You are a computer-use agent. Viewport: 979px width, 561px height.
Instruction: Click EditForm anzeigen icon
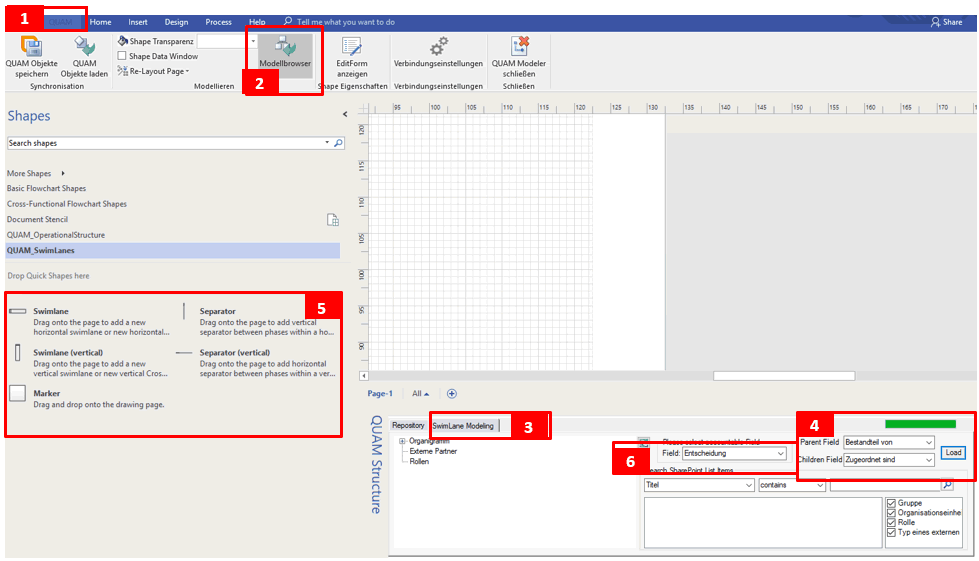(x=351, y=47)
